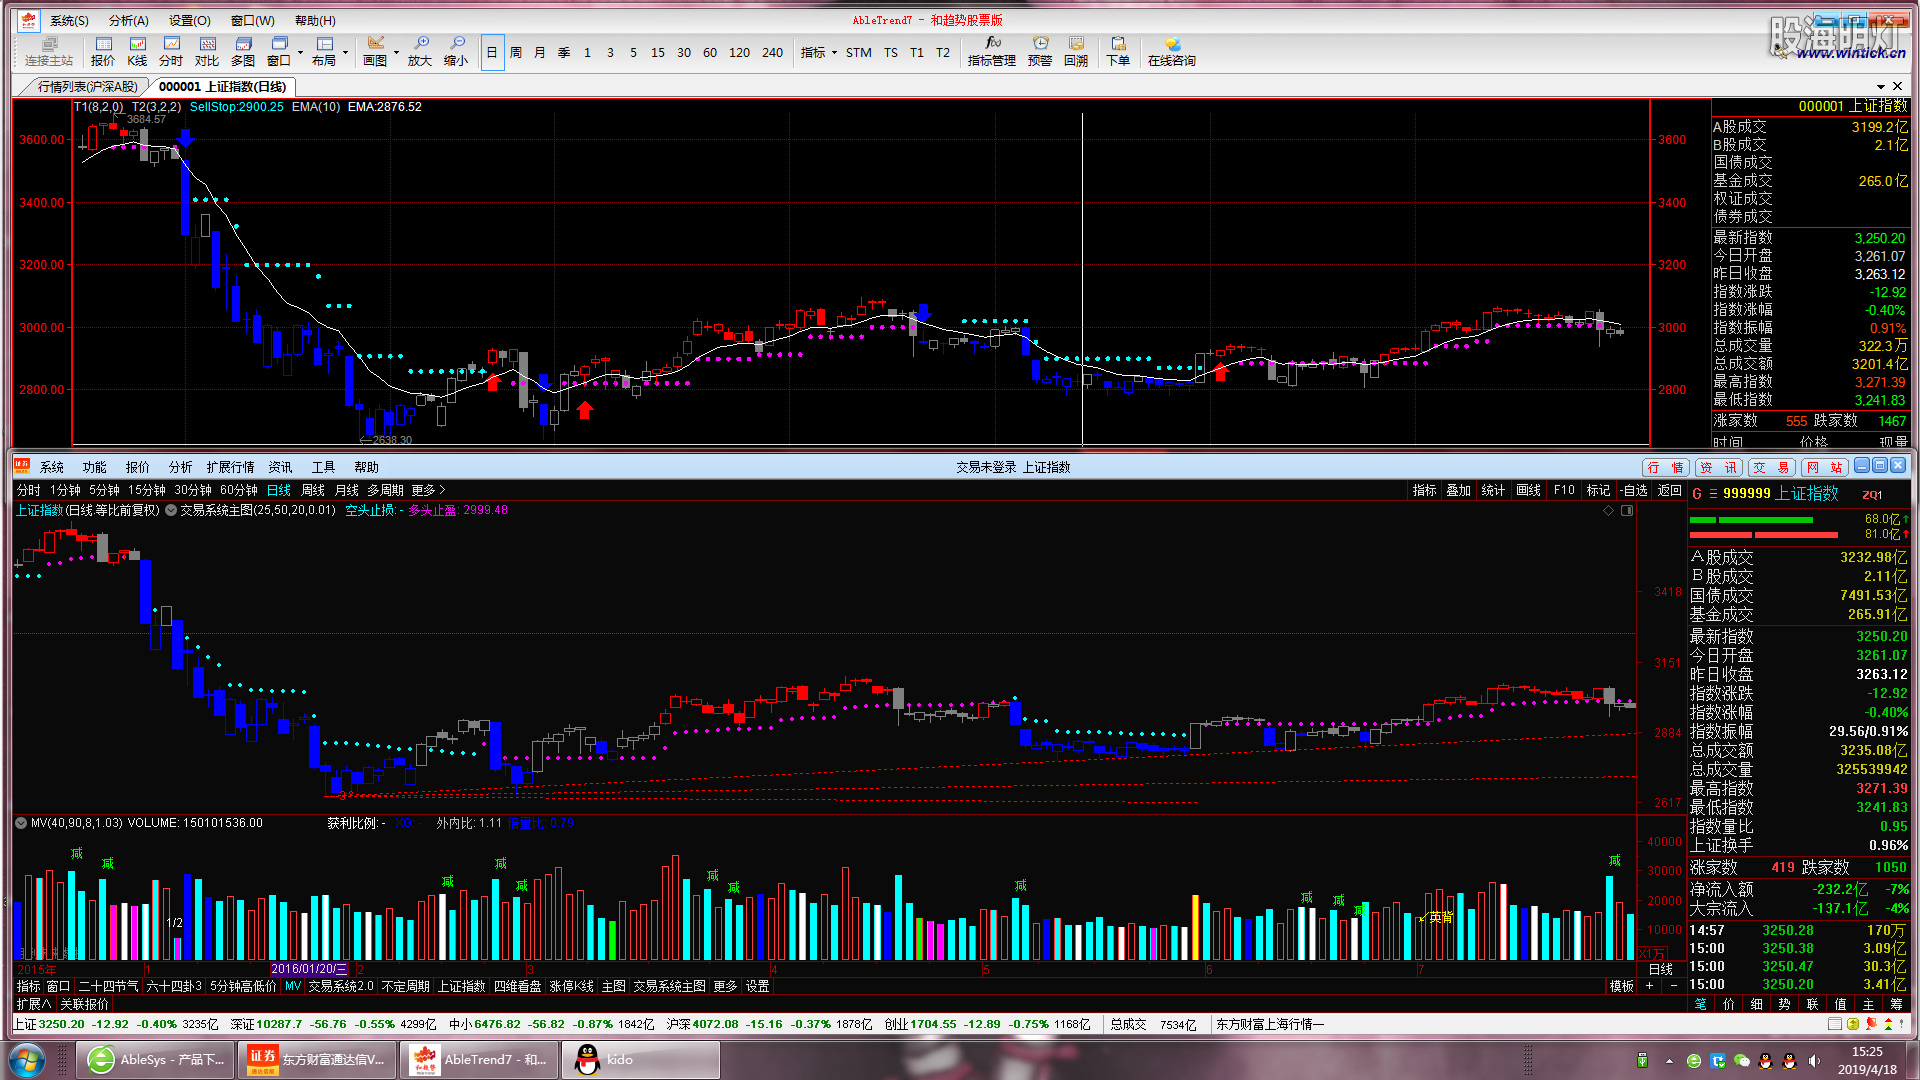Click the 资讯 news button

(1719, 467)
